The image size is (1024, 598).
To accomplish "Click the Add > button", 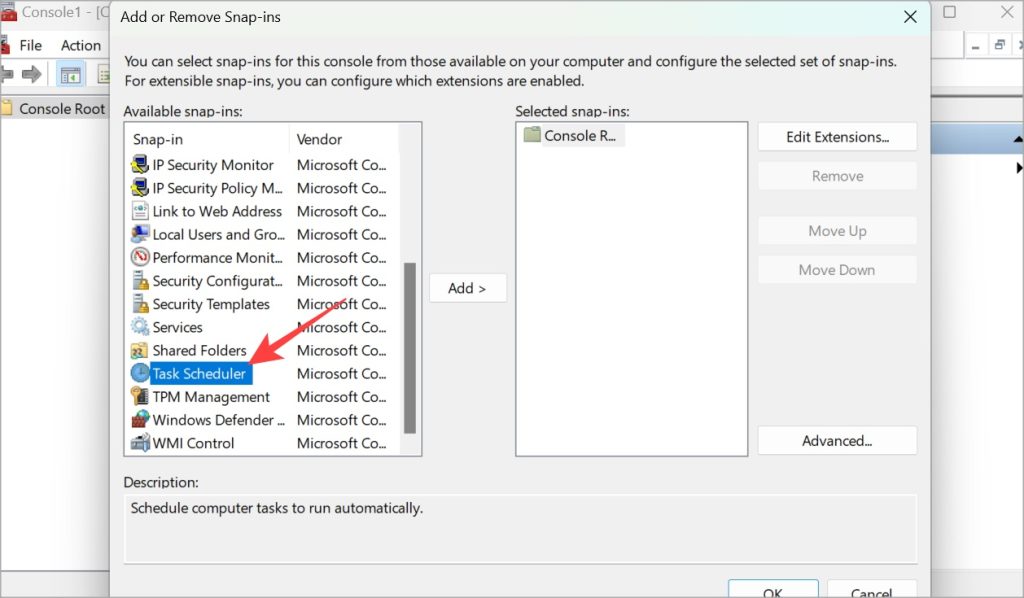I will pos(468,288).
